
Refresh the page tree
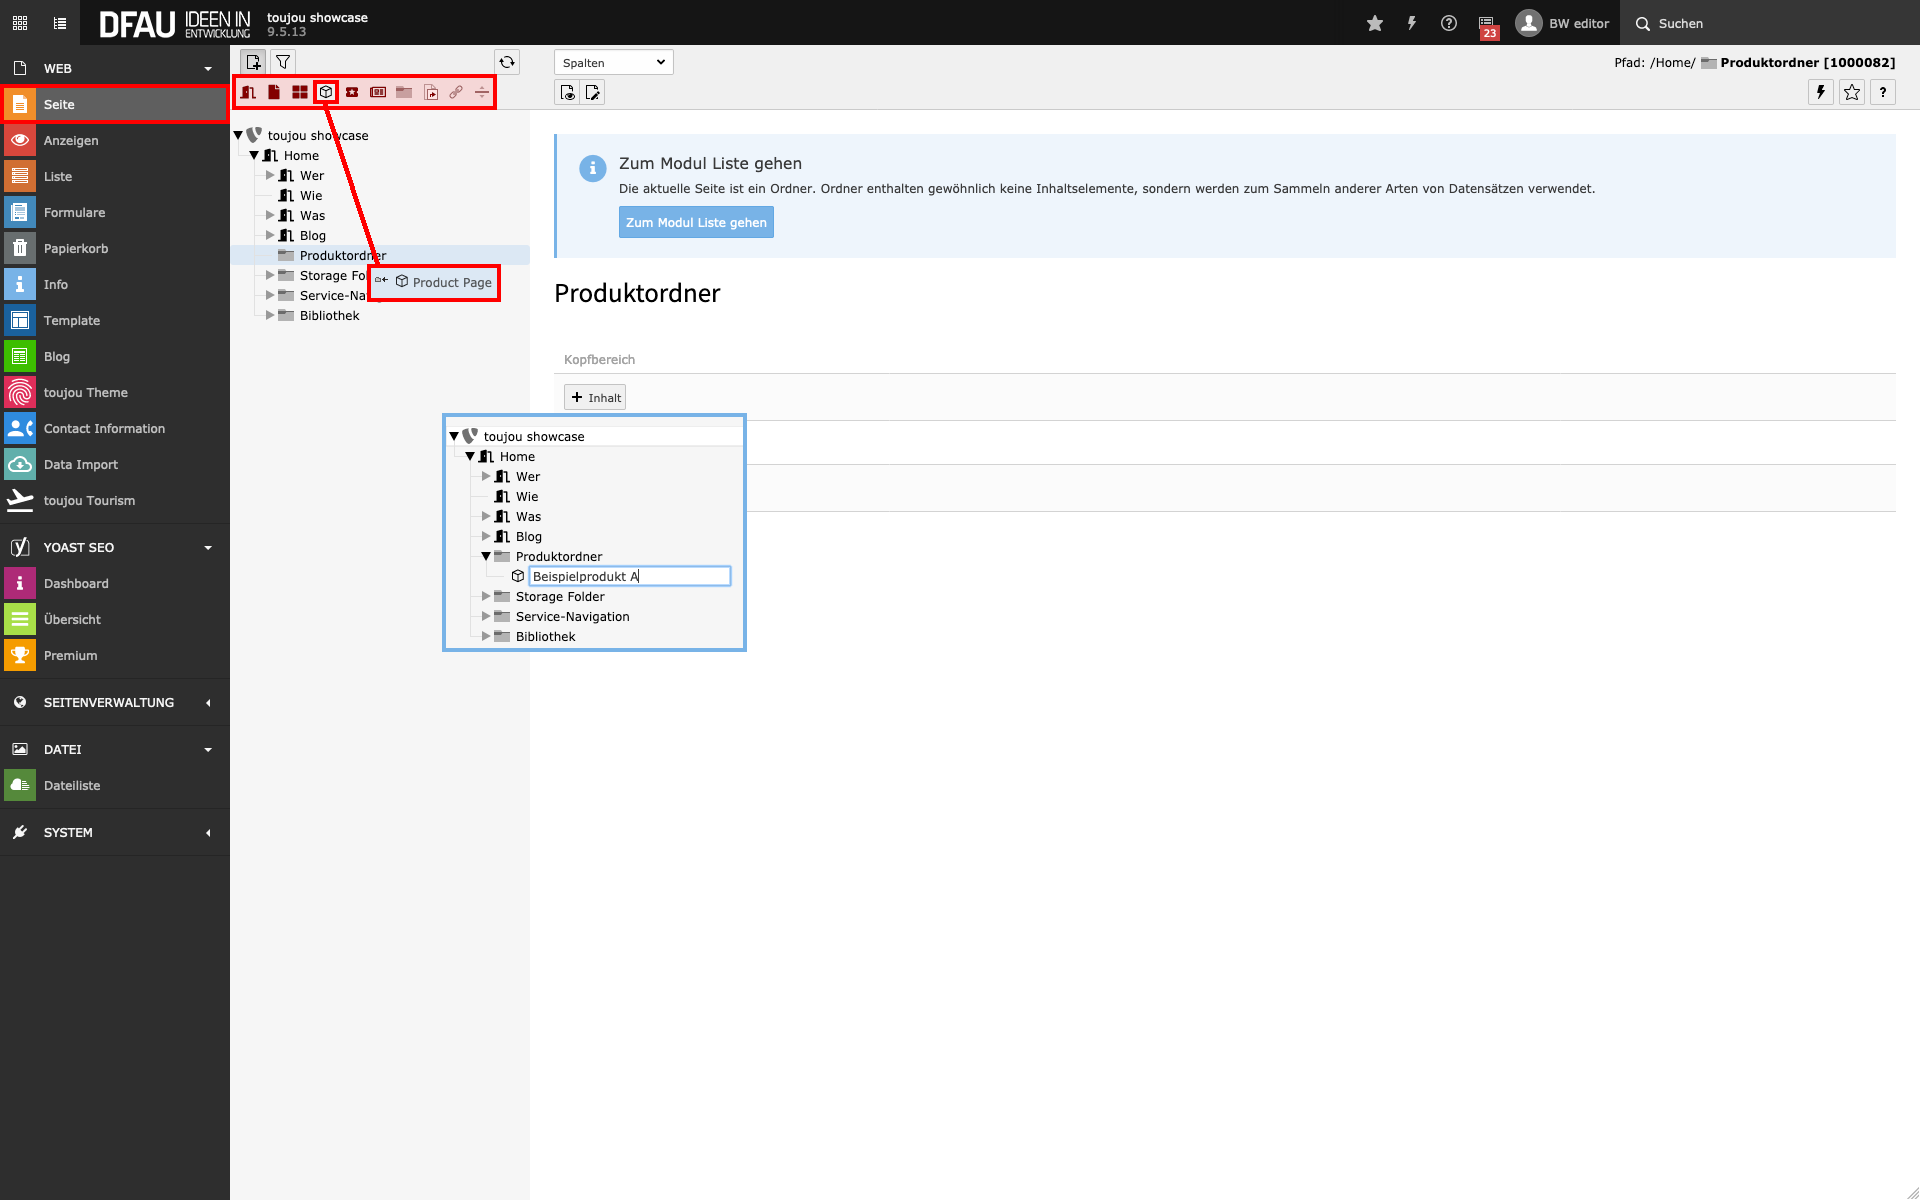pyautogui.click(x=507, y=62)
